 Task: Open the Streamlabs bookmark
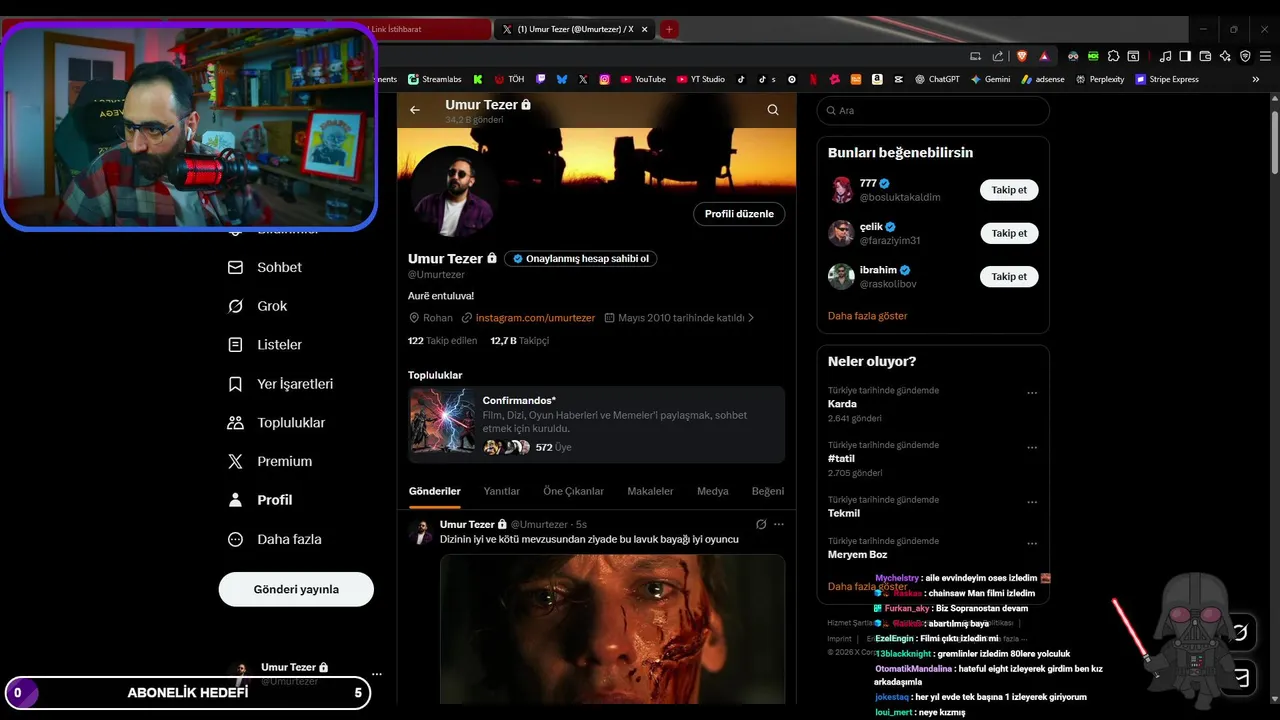pyautogui.click(x=434, y=79)
